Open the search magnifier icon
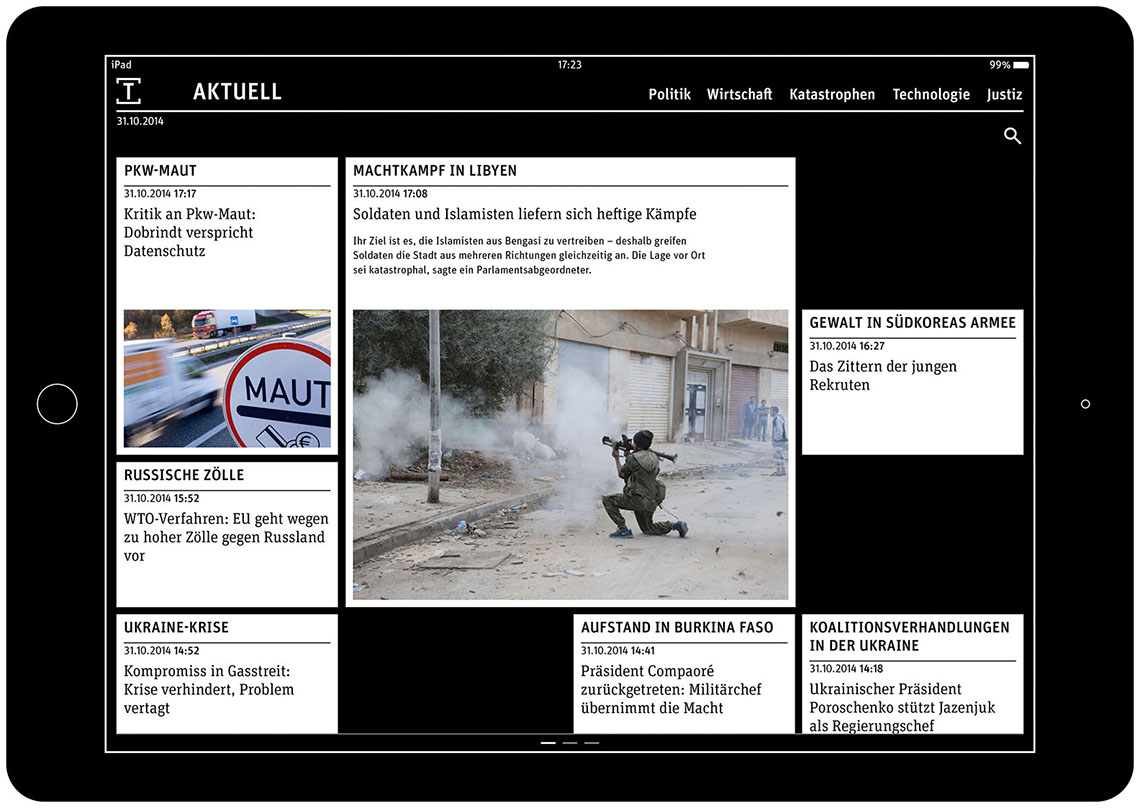 tap(1012, 135)
